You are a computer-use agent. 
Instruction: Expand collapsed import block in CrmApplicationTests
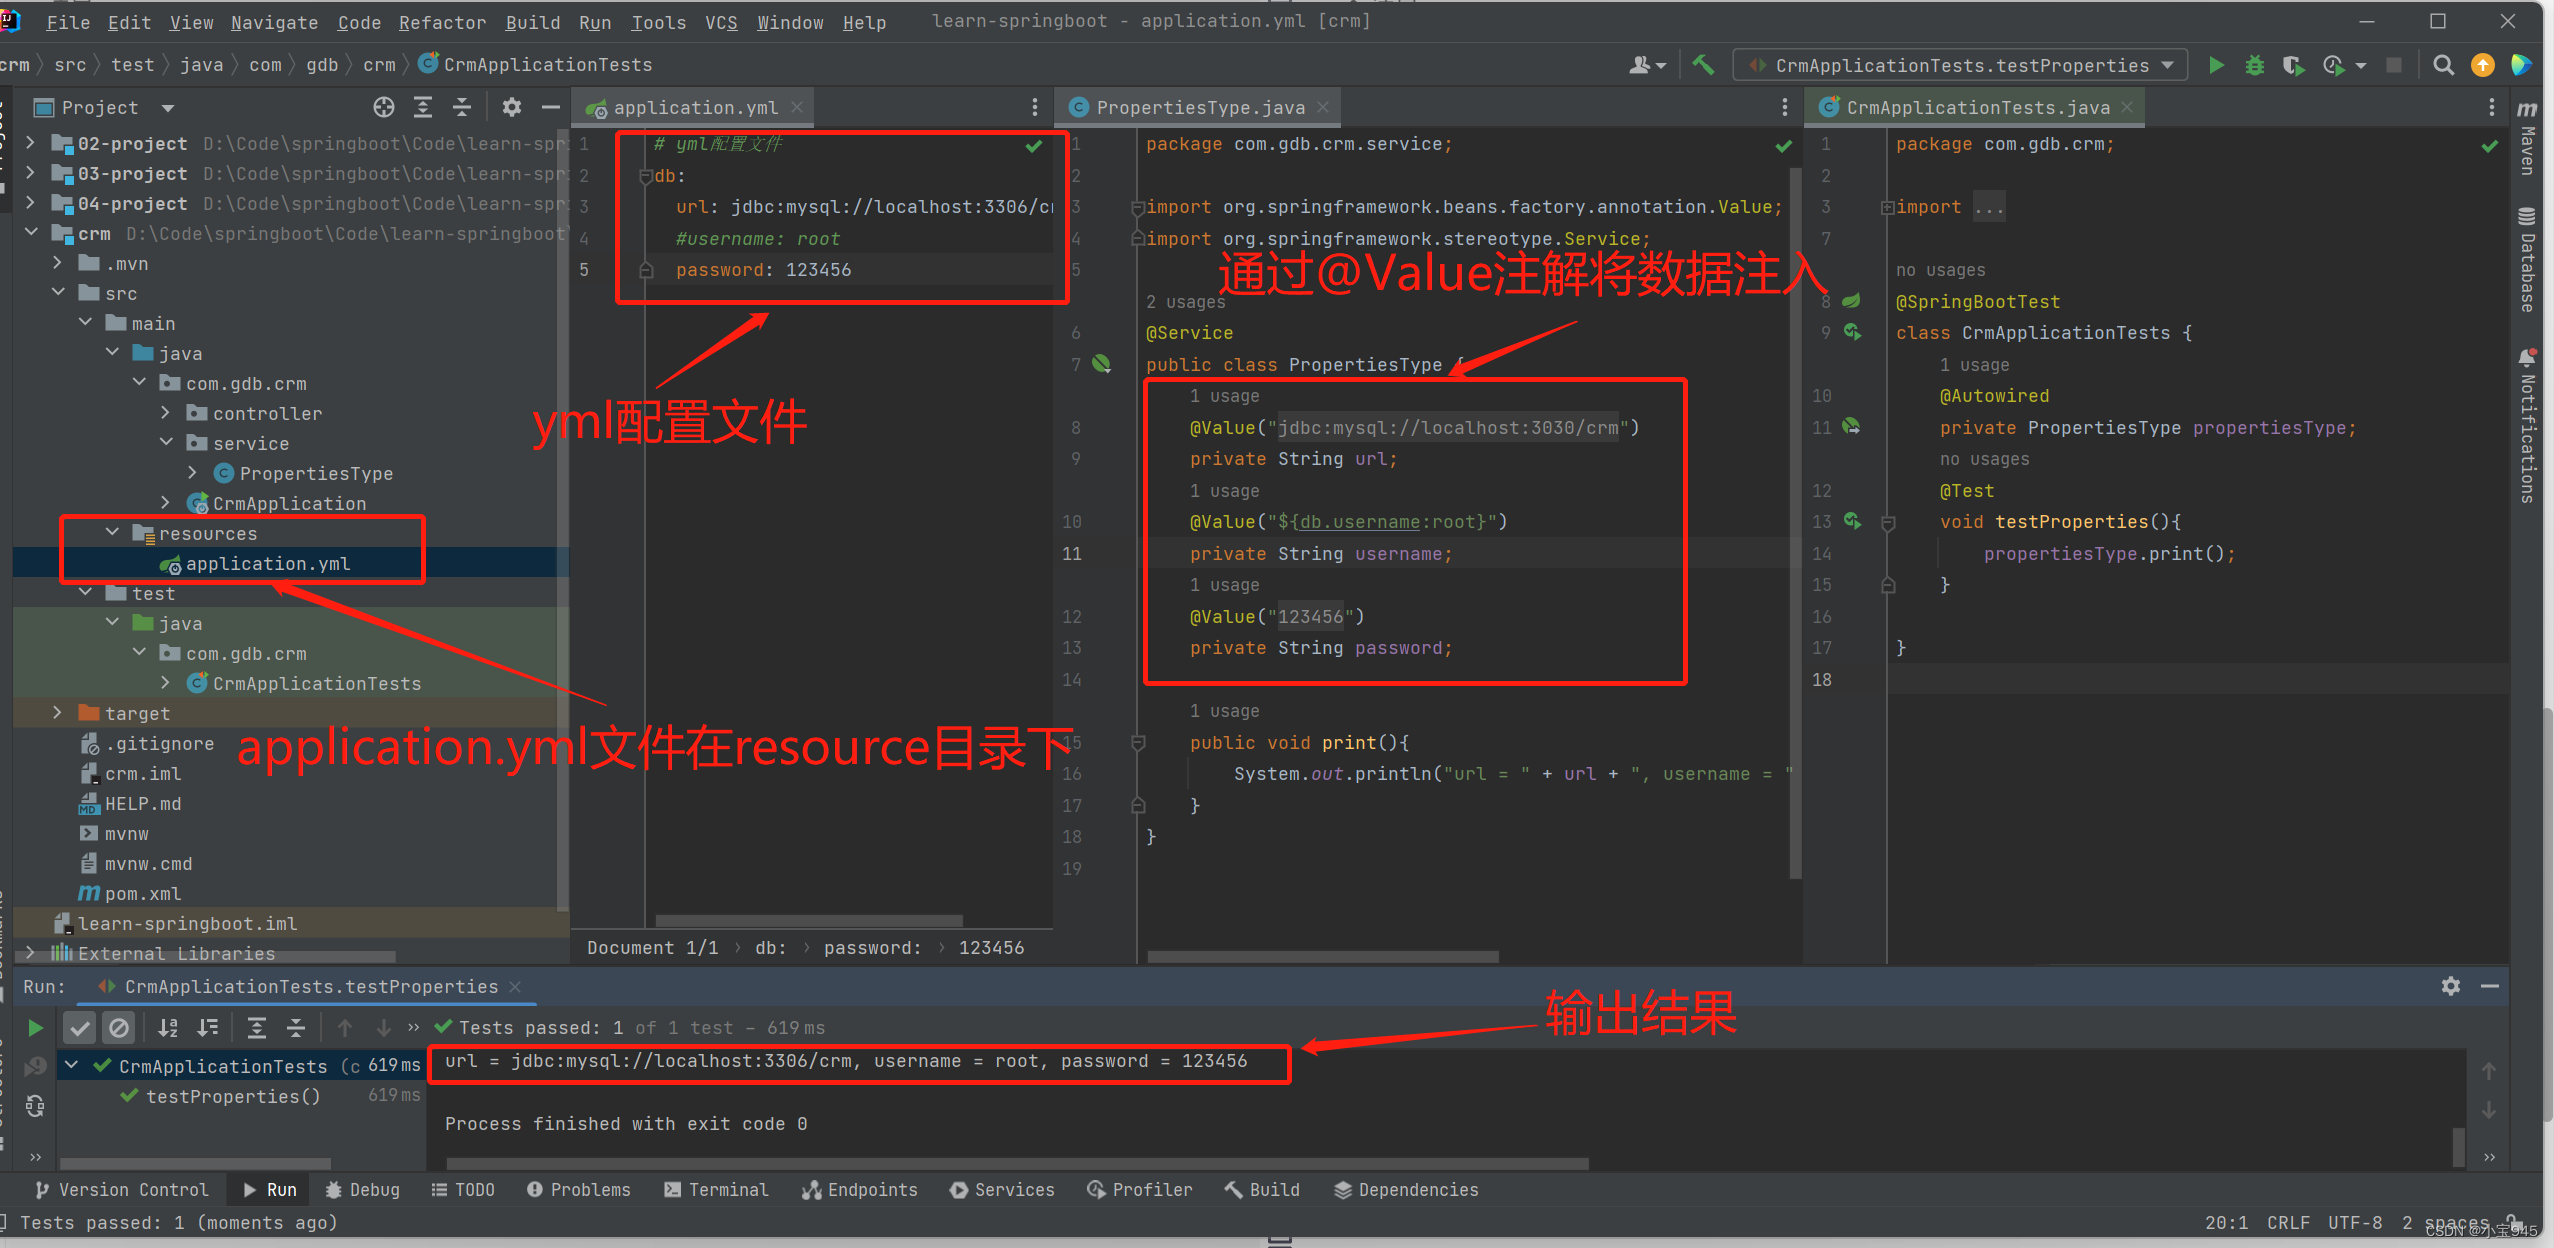[x=1887, y=207]
